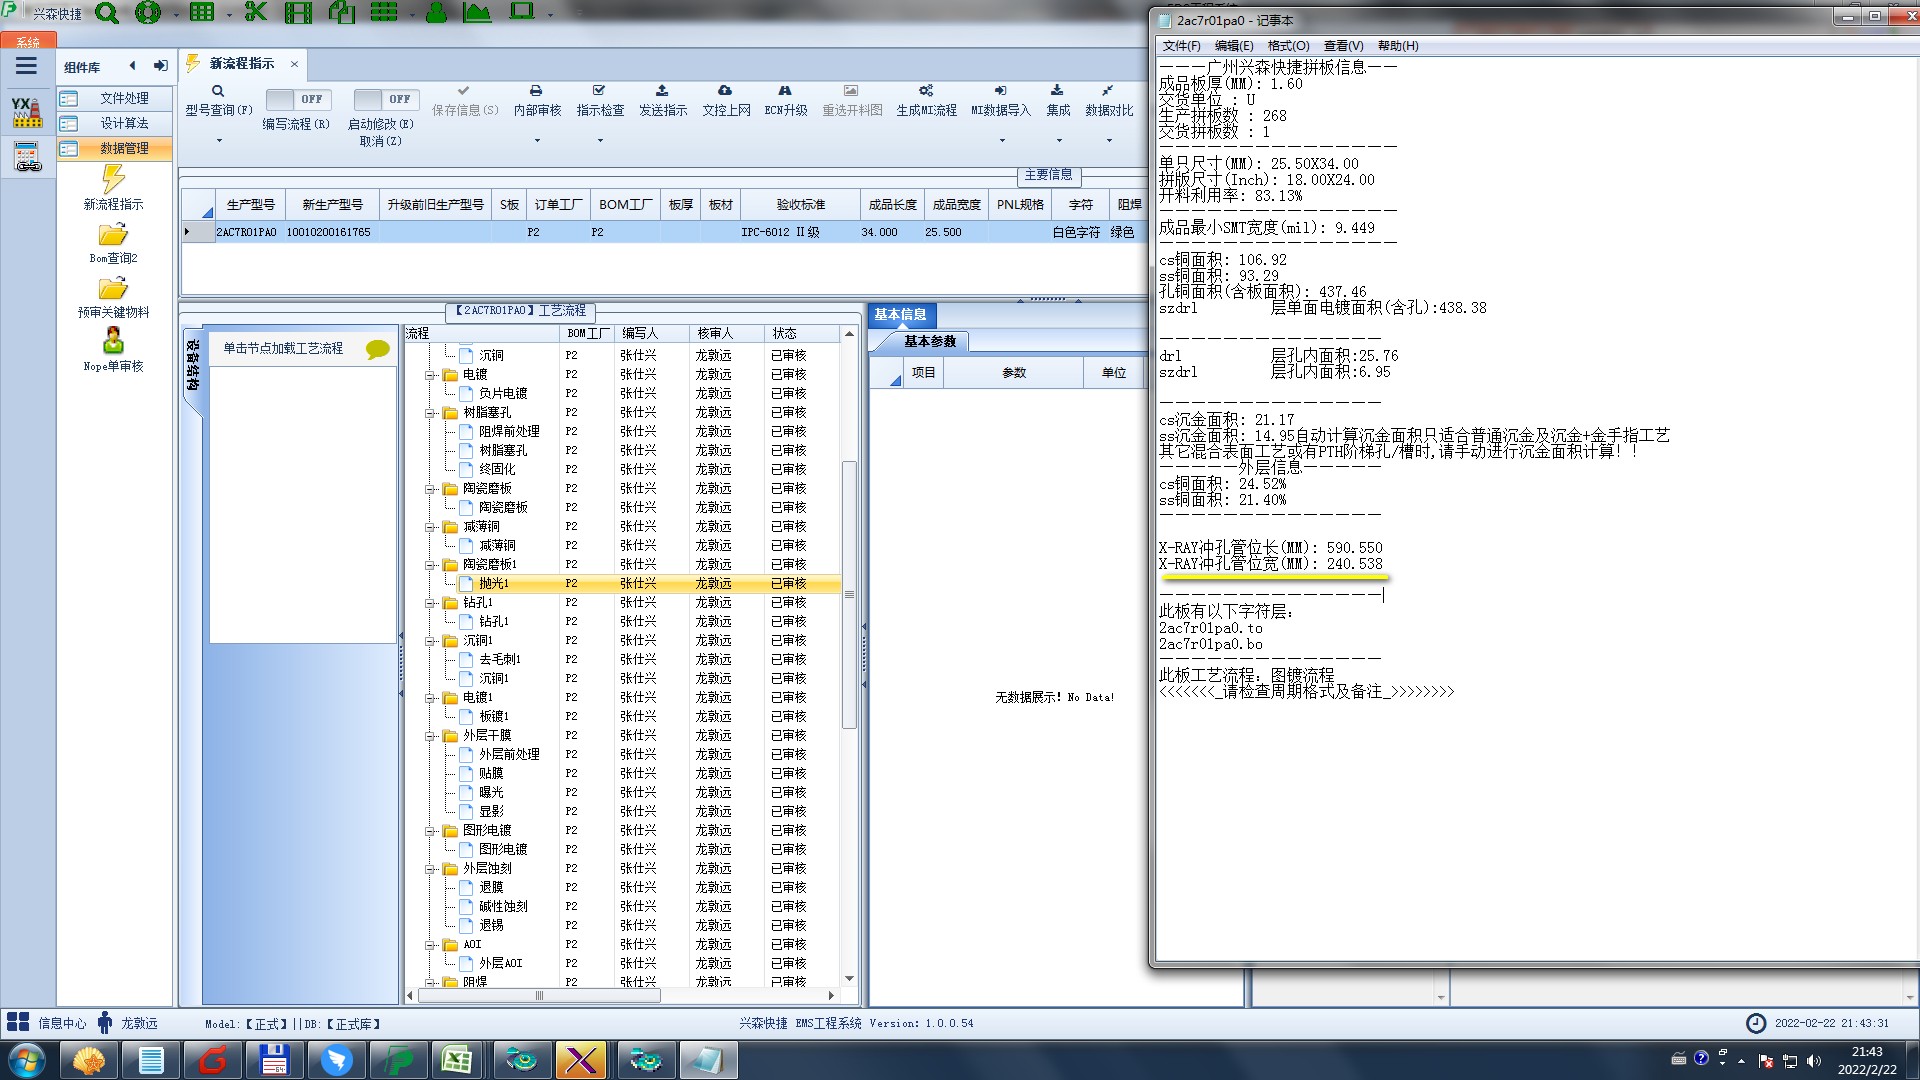Switch to the 基本参数 tab
The width and height of the screenshot is (1920, 1080).
929,342
